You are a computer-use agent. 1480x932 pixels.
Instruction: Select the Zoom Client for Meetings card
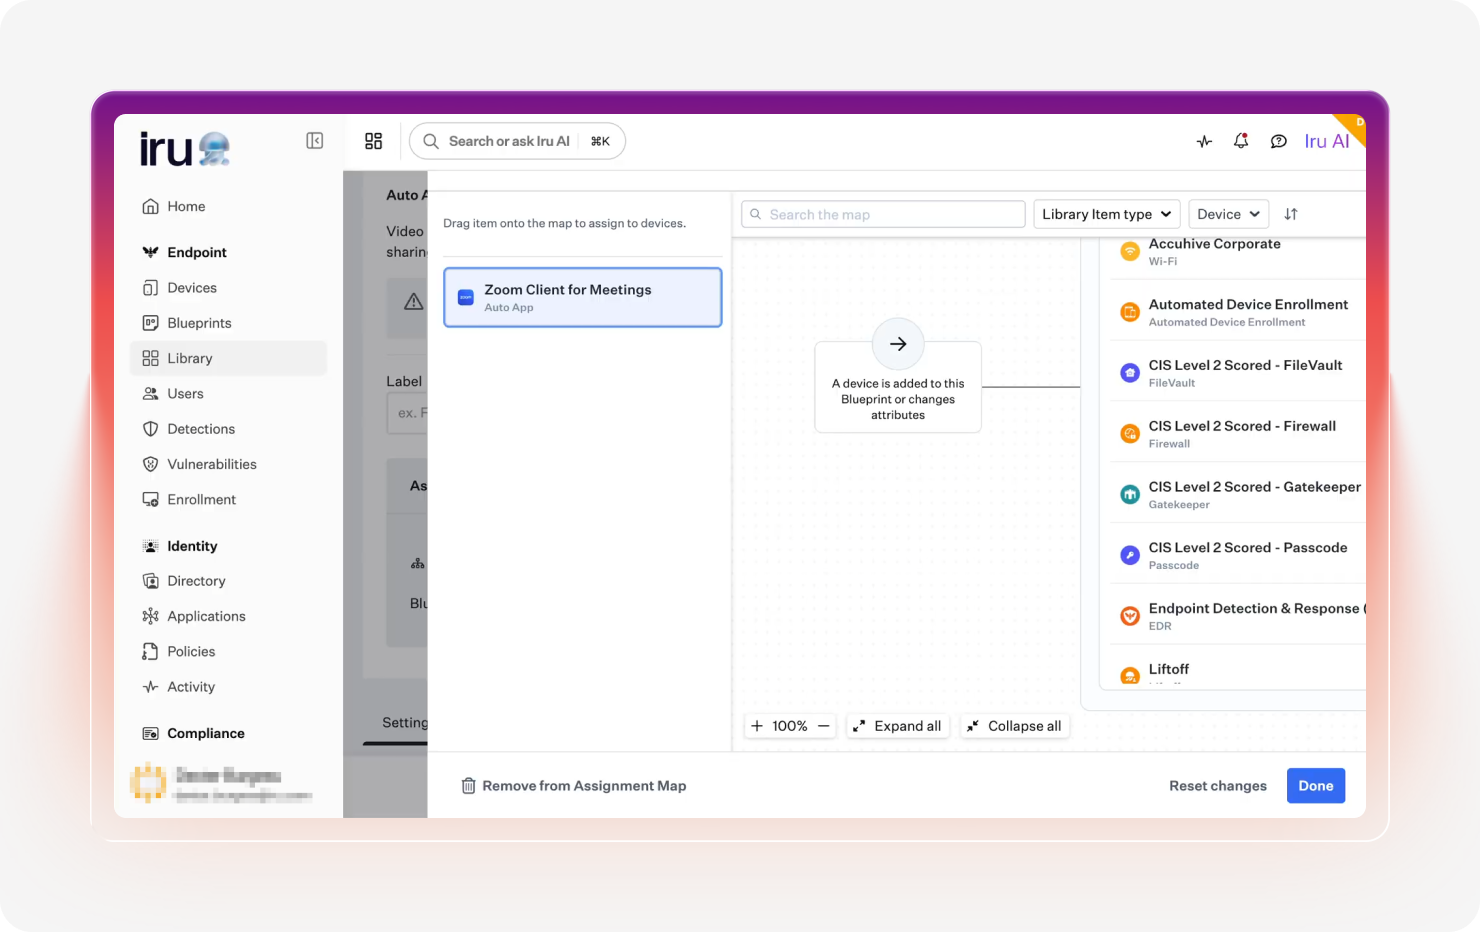(583, 297)
